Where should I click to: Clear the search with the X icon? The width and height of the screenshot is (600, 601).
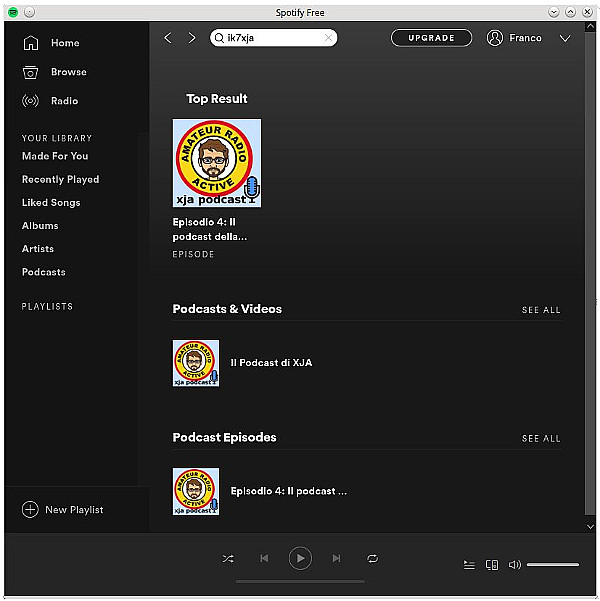329,38
